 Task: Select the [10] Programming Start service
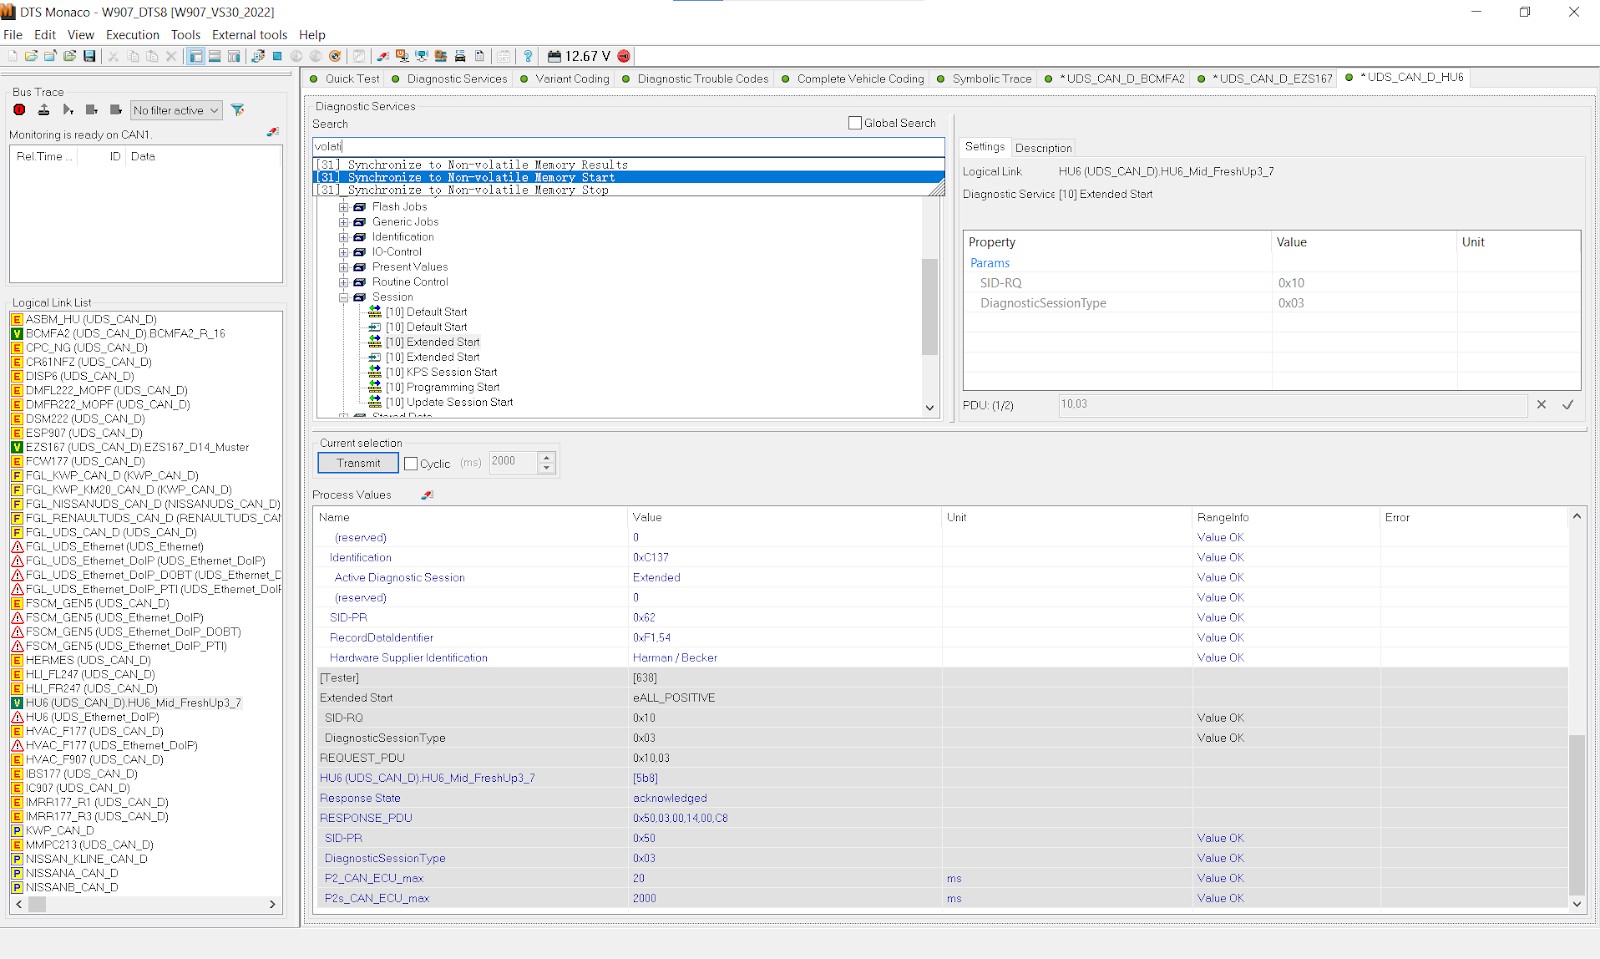443,387
